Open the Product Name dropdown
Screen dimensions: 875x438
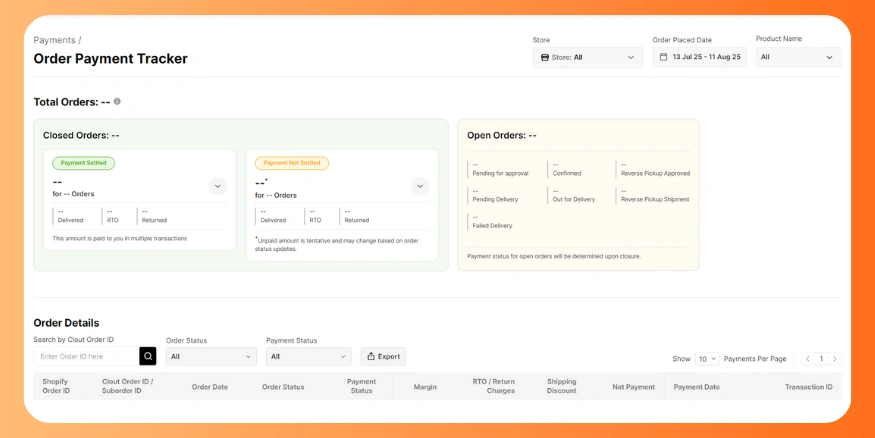pos(799,57)
